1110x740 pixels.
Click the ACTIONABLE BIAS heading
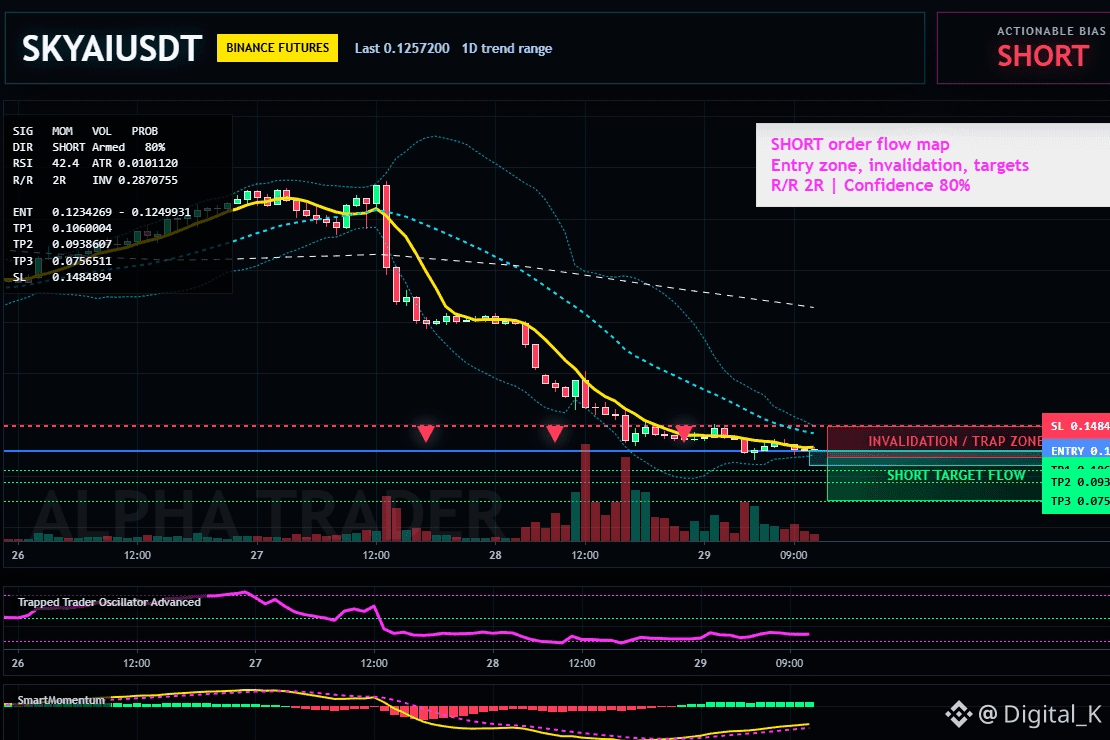pyautogui.click(x=1051, y=31)
